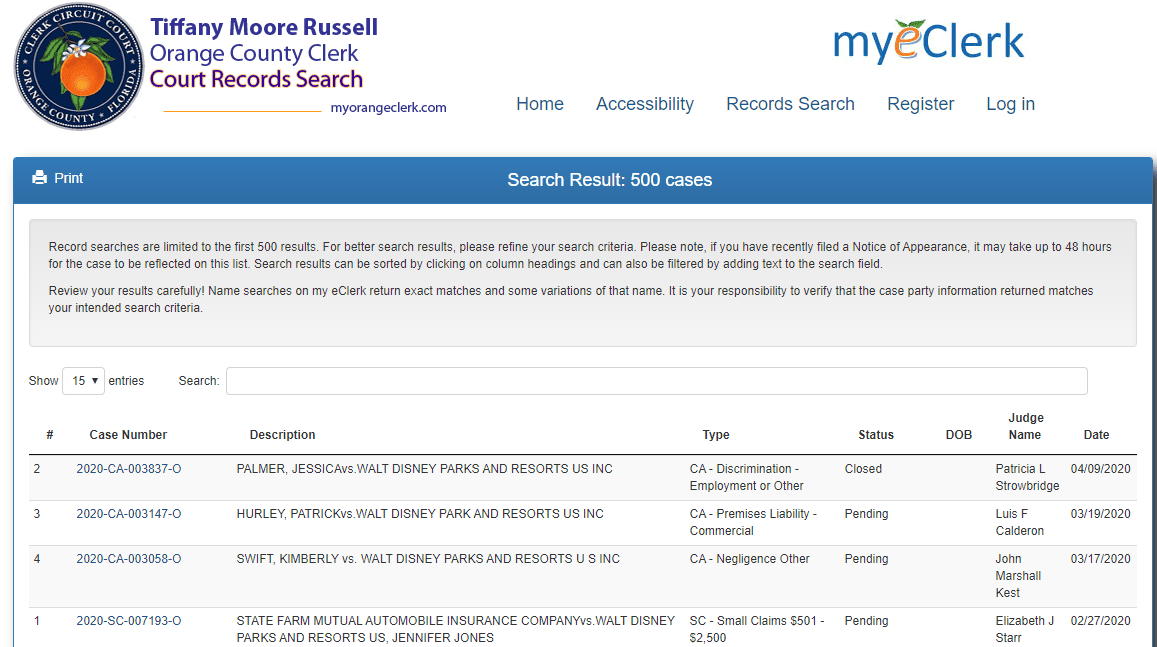Open case 2020-SC-007193-O

tap(128, 620)
